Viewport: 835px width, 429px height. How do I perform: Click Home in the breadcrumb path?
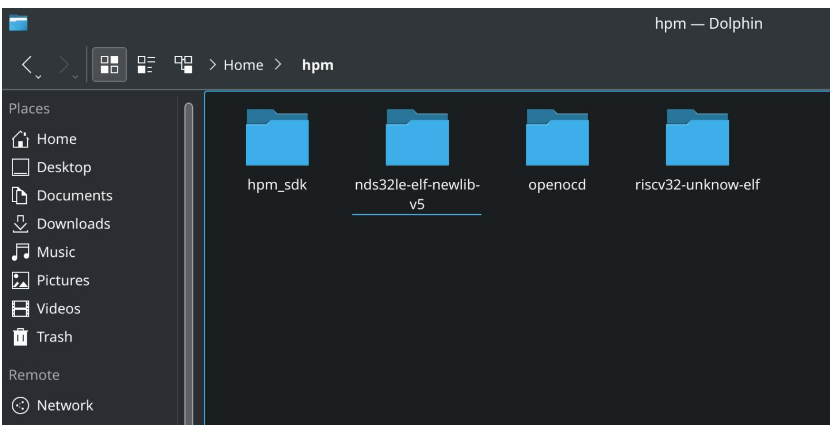243,65
